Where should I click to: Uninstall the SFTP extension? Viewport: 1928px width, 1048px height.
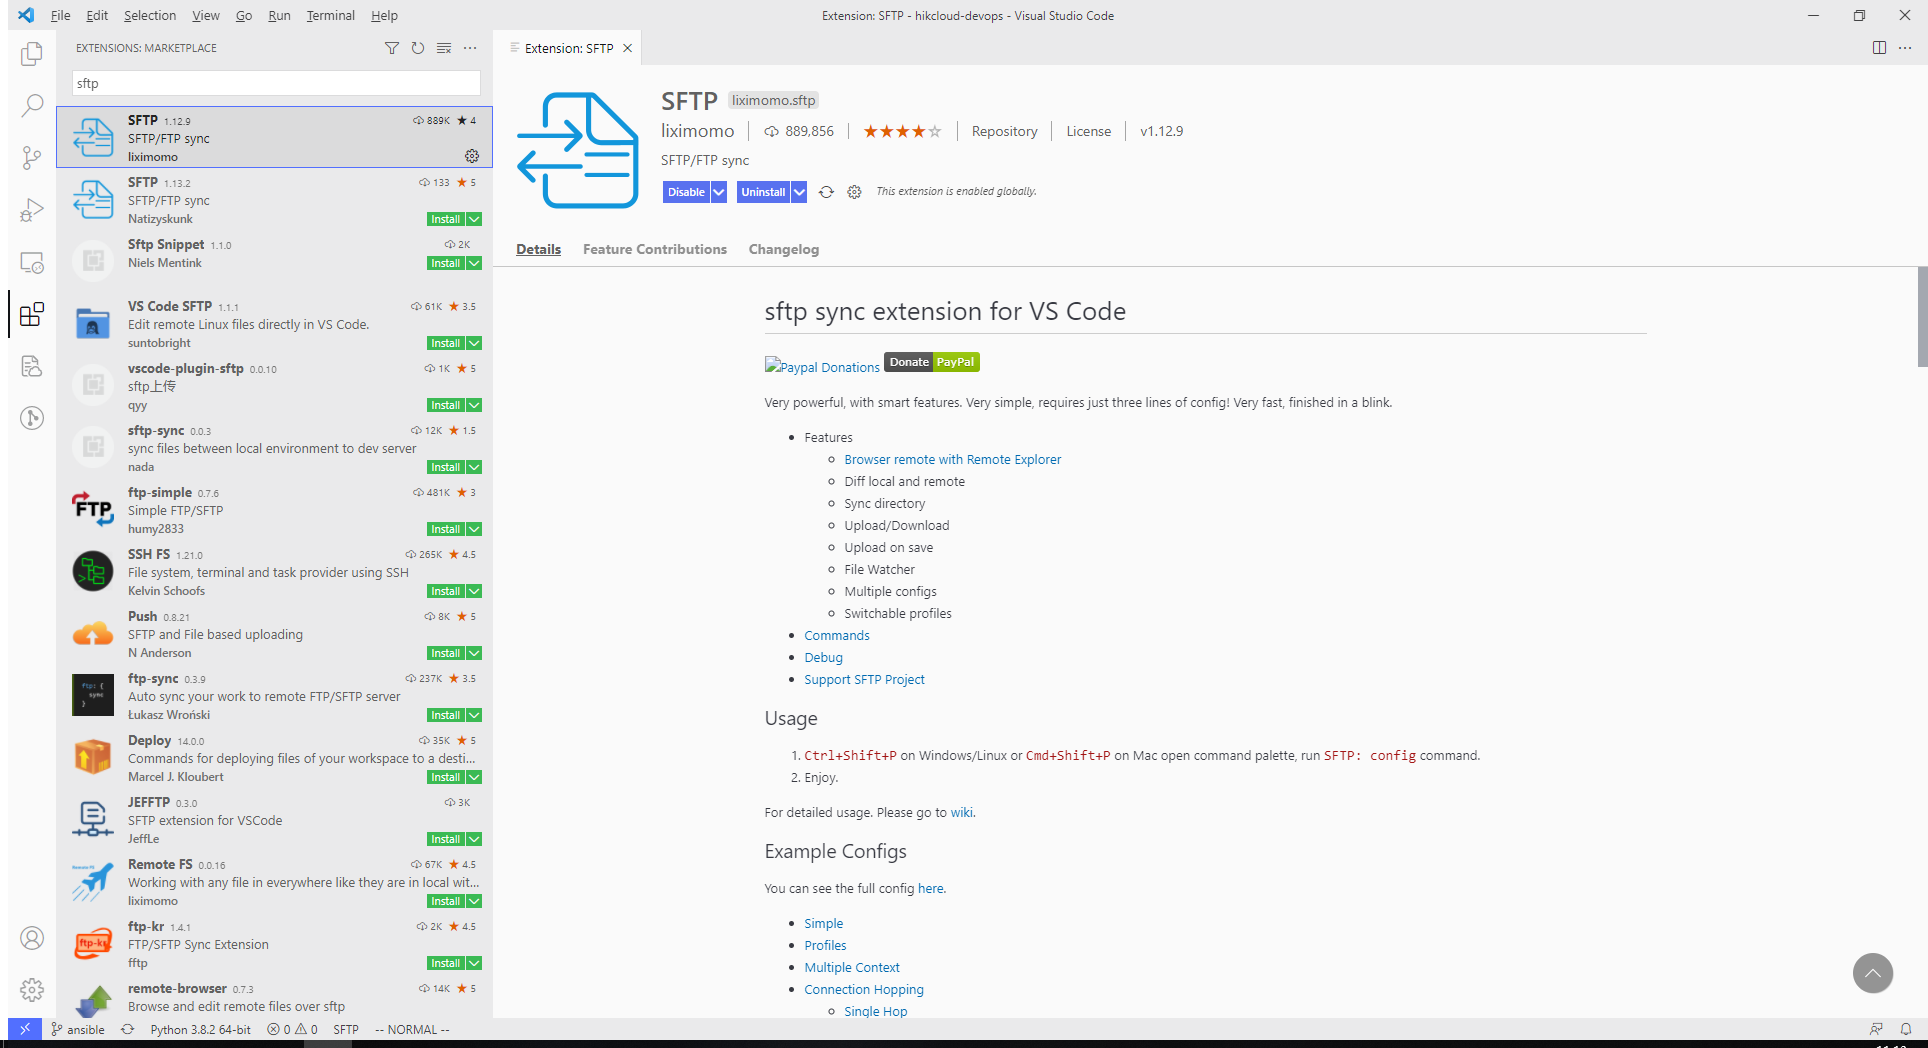point(763,192)
